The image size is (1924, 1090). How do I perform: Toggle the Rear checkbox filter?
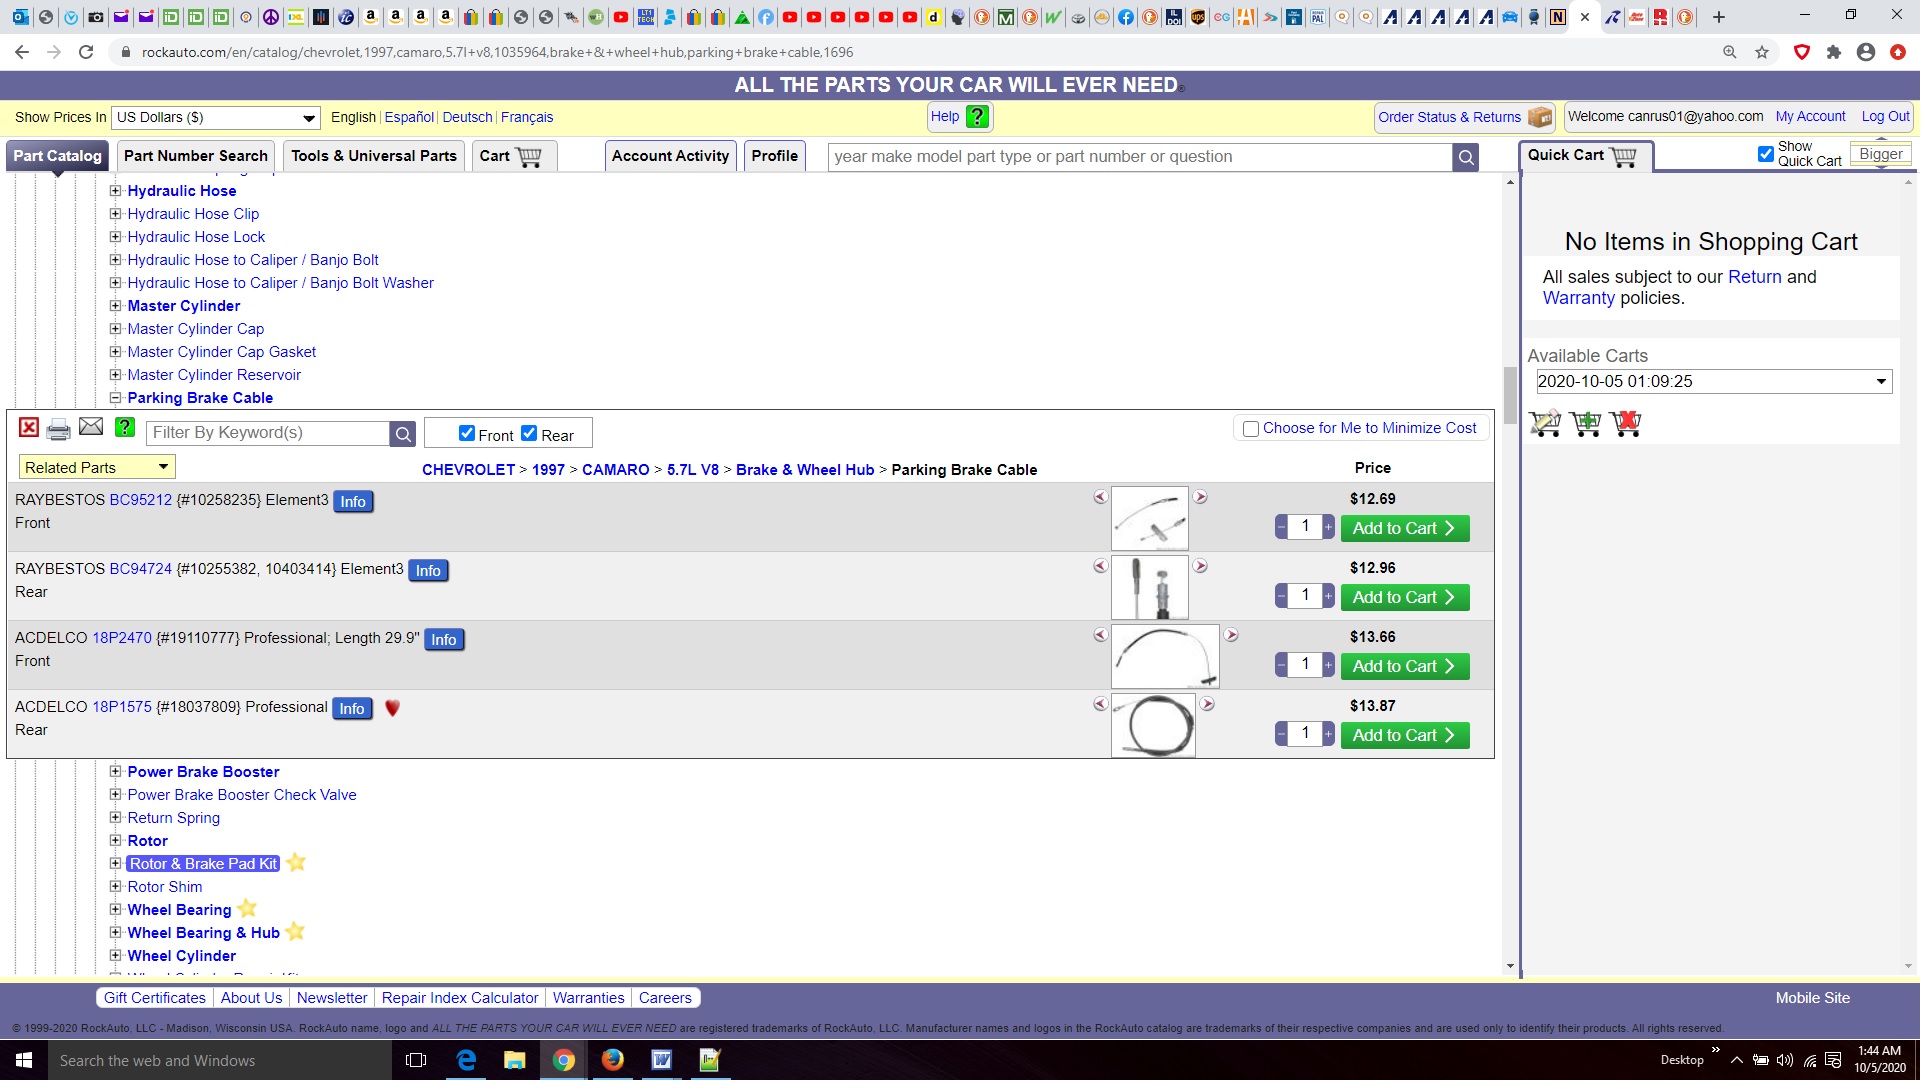[530, 432]
